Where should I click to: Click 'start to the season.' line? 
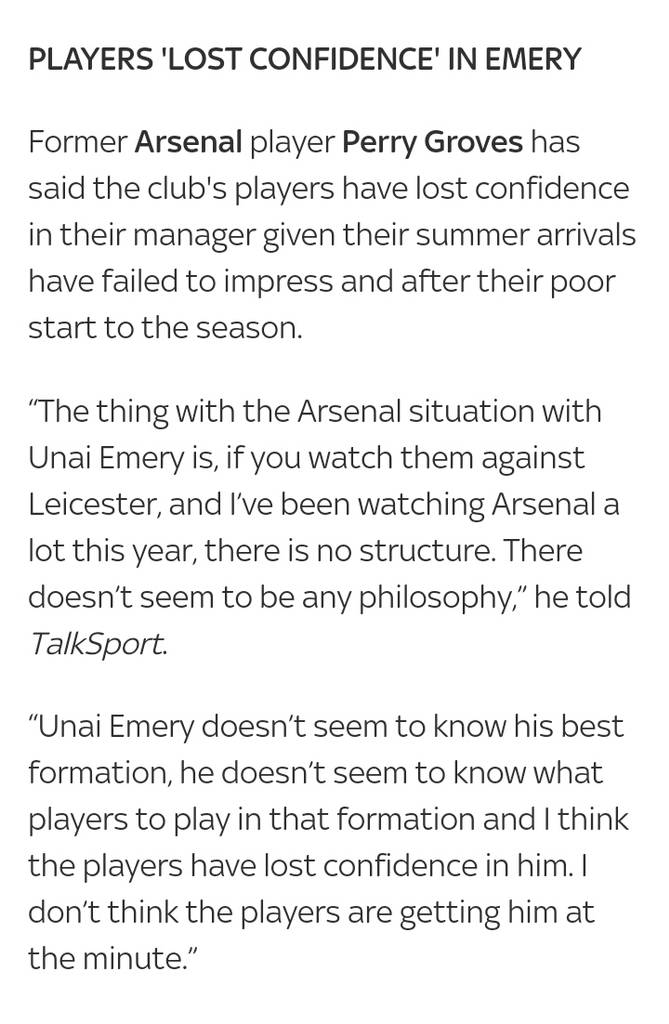click(165, 328)
